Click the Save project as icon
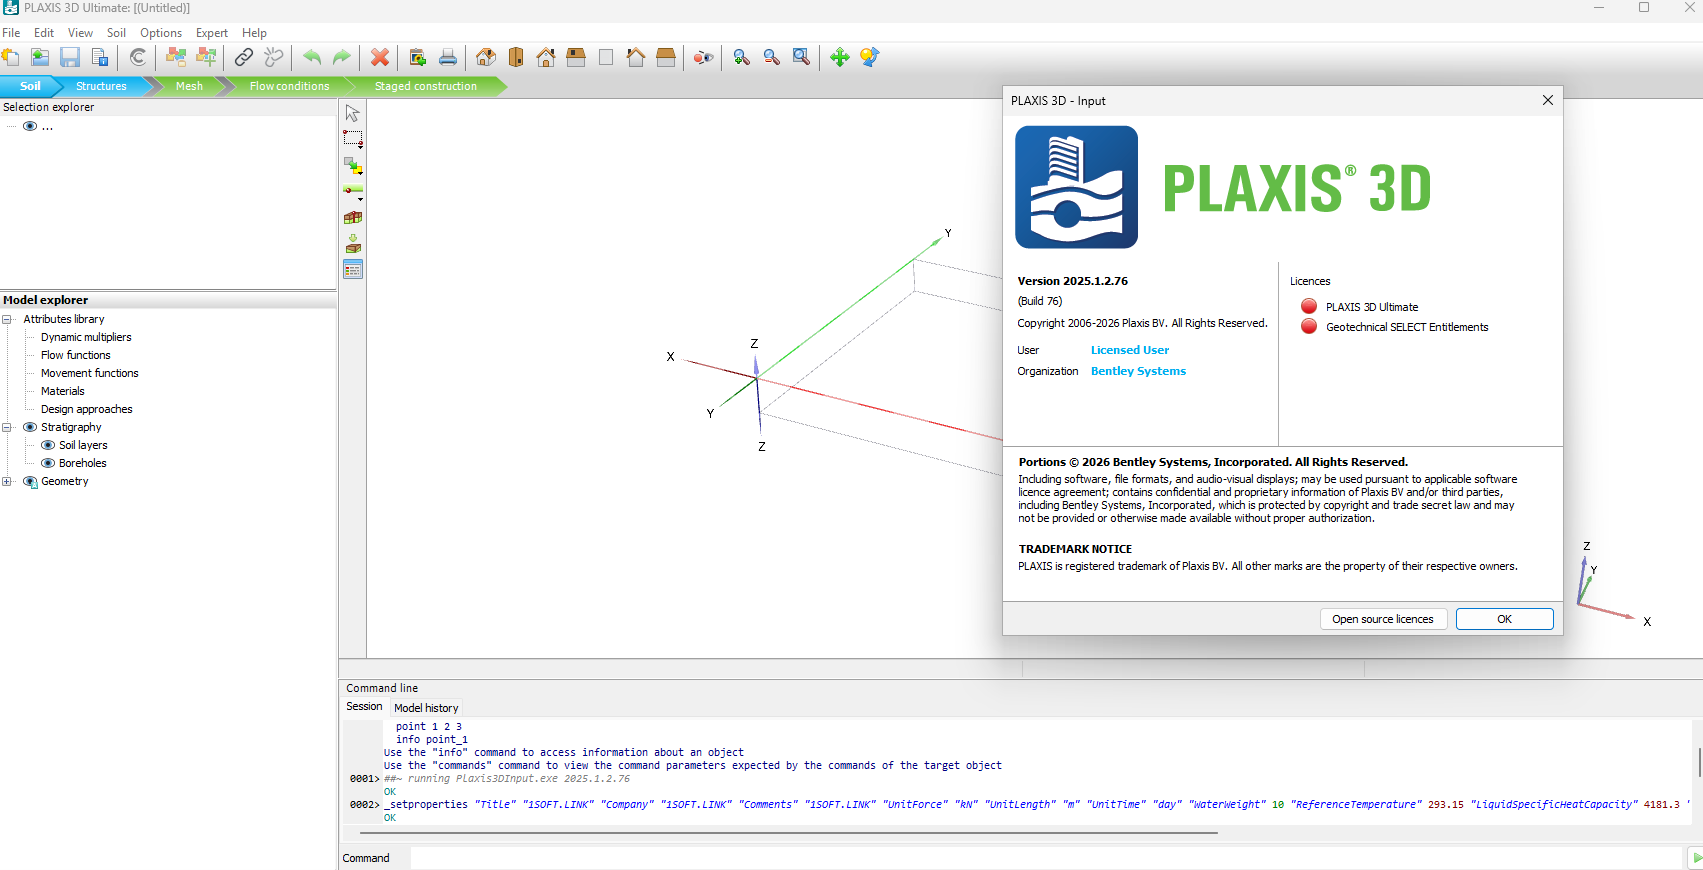1703x870 pixels. (100, 57)
